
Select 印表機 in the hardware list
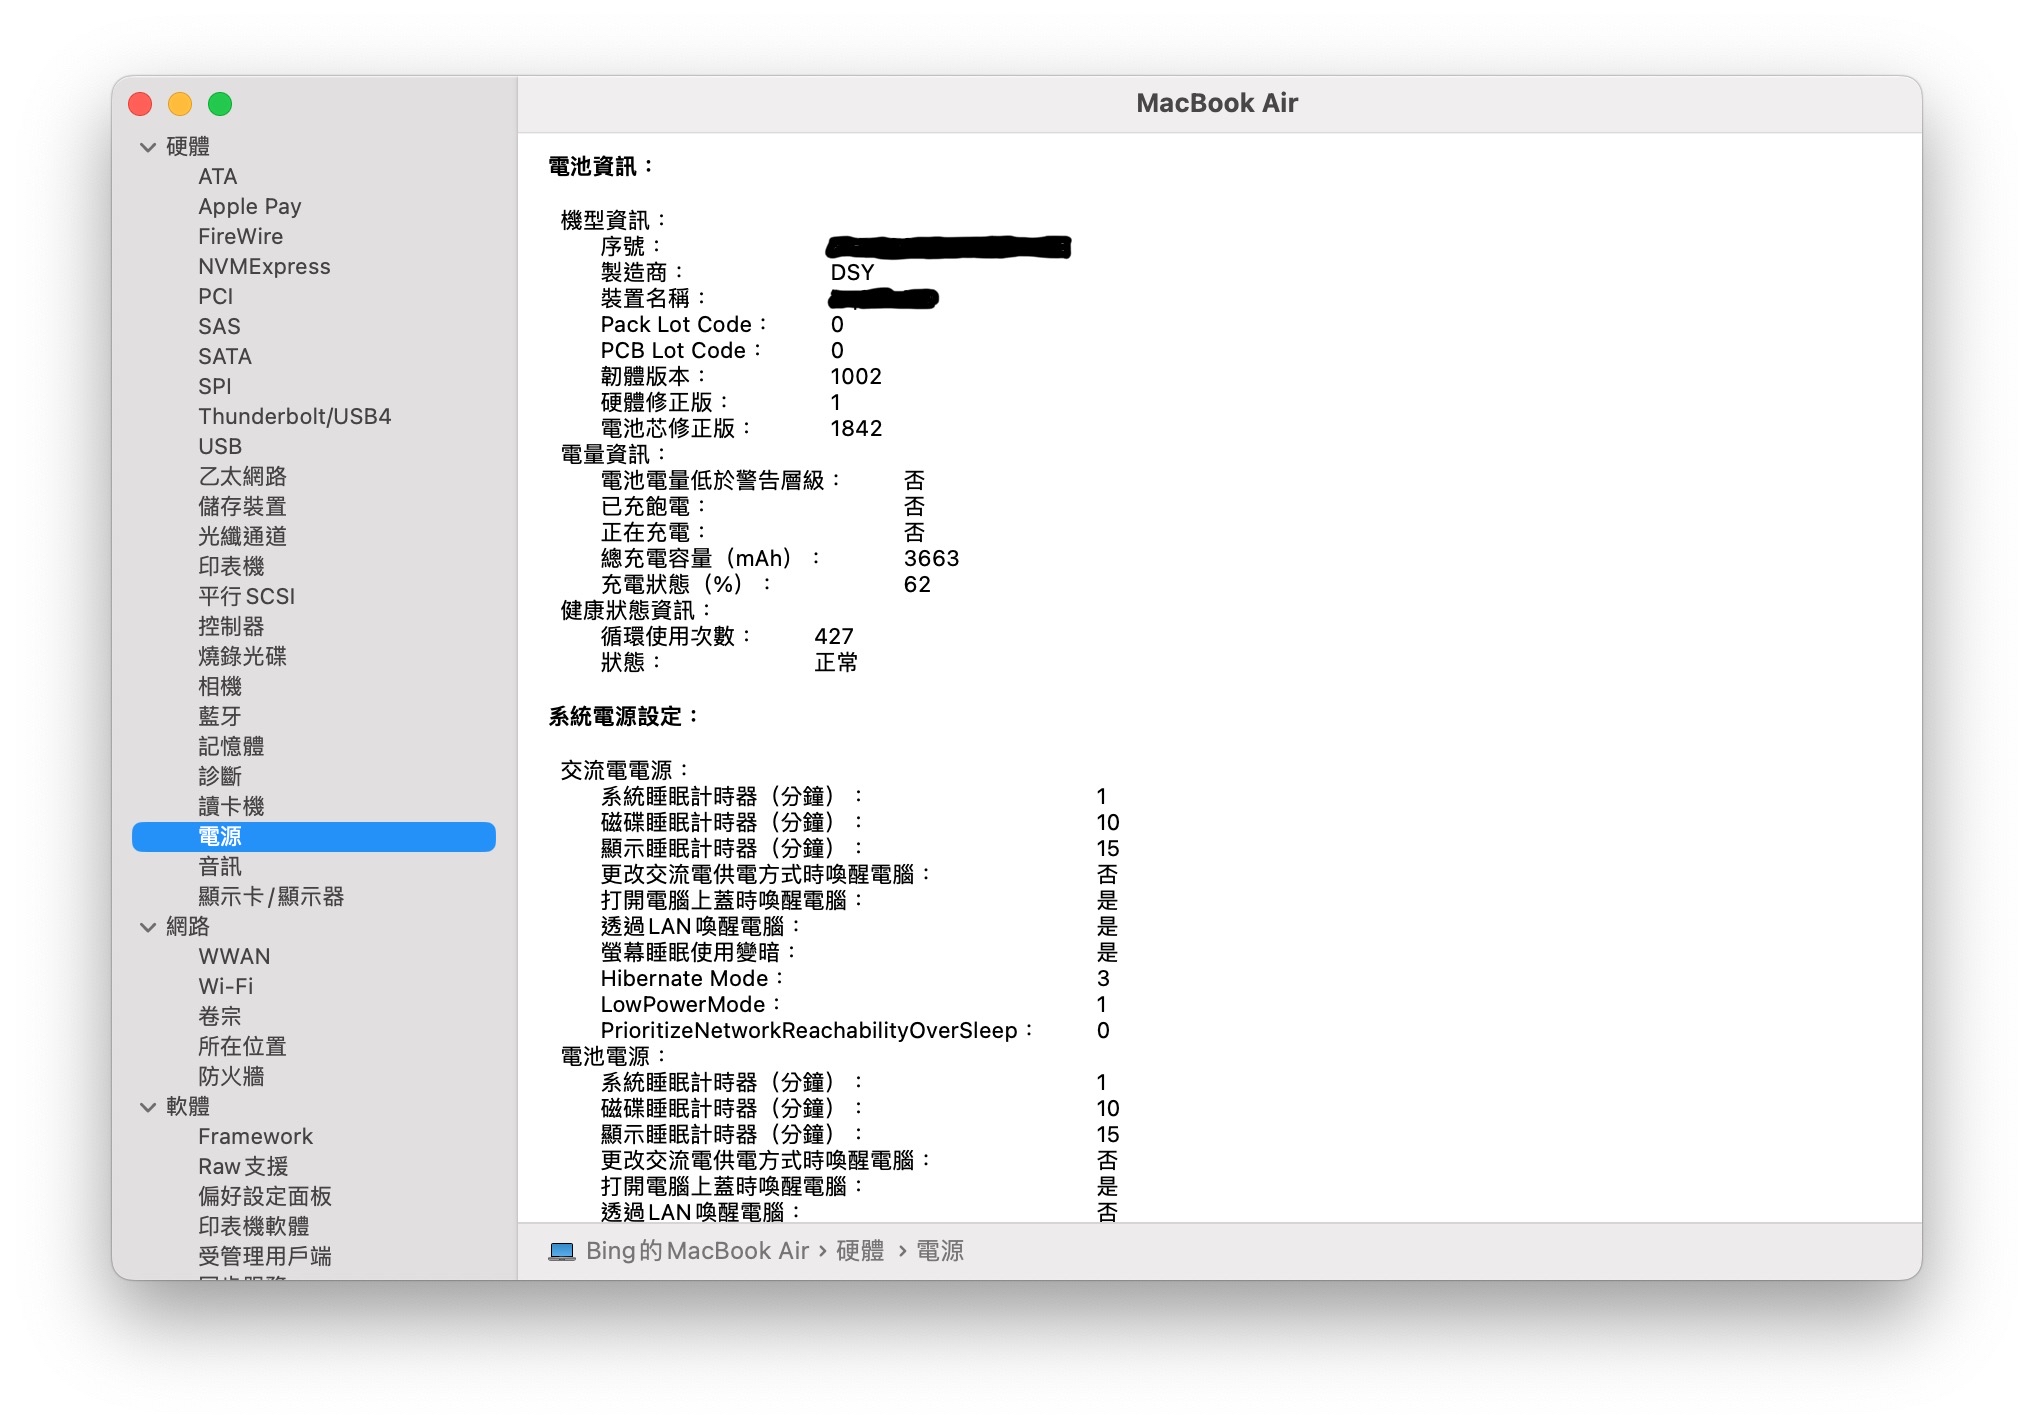[231, 567]
